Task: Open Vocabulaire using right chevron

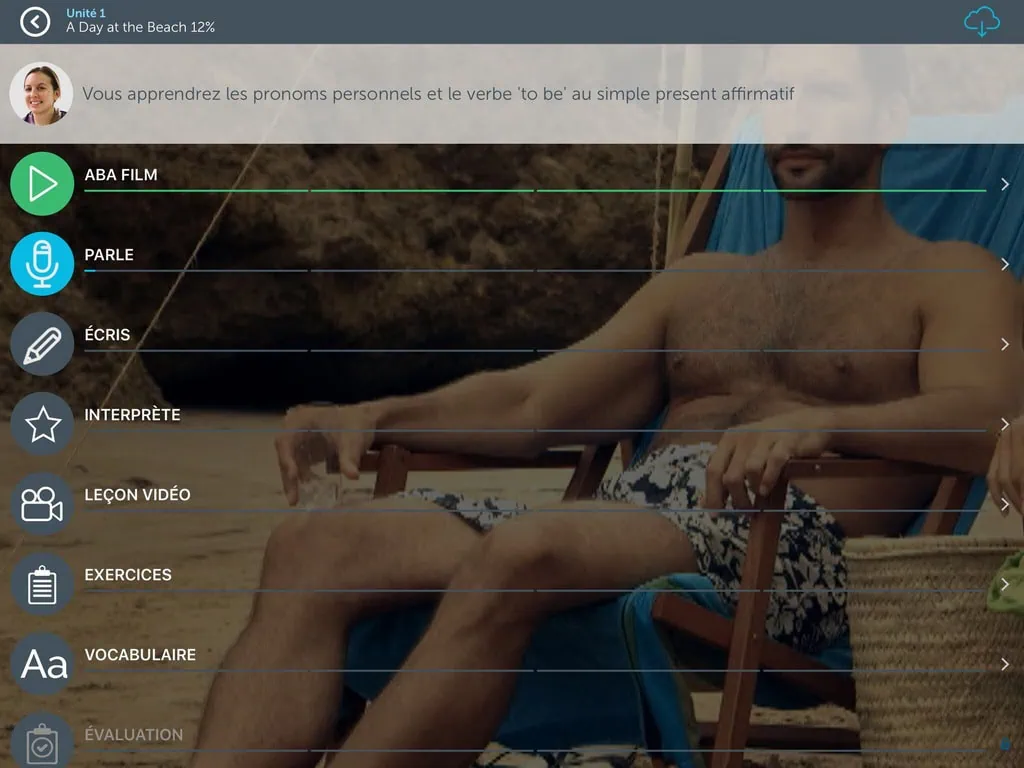Action: (x=1005, y=664)
